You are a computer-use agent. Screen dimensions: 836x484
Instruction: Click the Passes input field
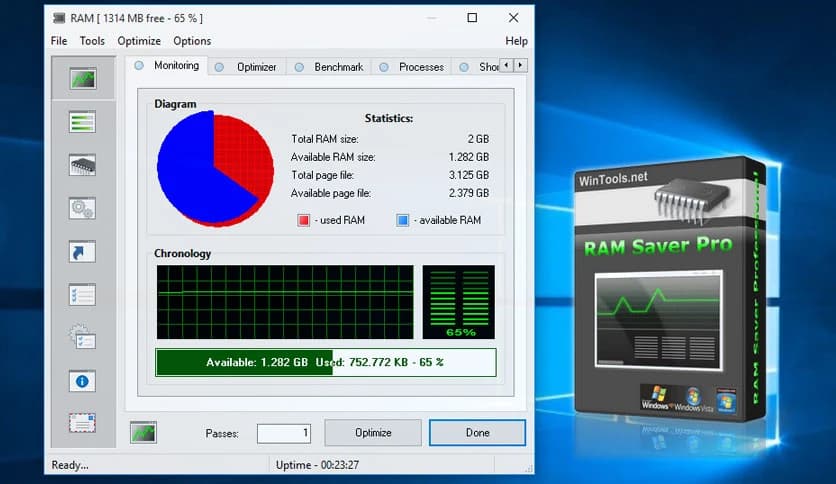(284, 433)
